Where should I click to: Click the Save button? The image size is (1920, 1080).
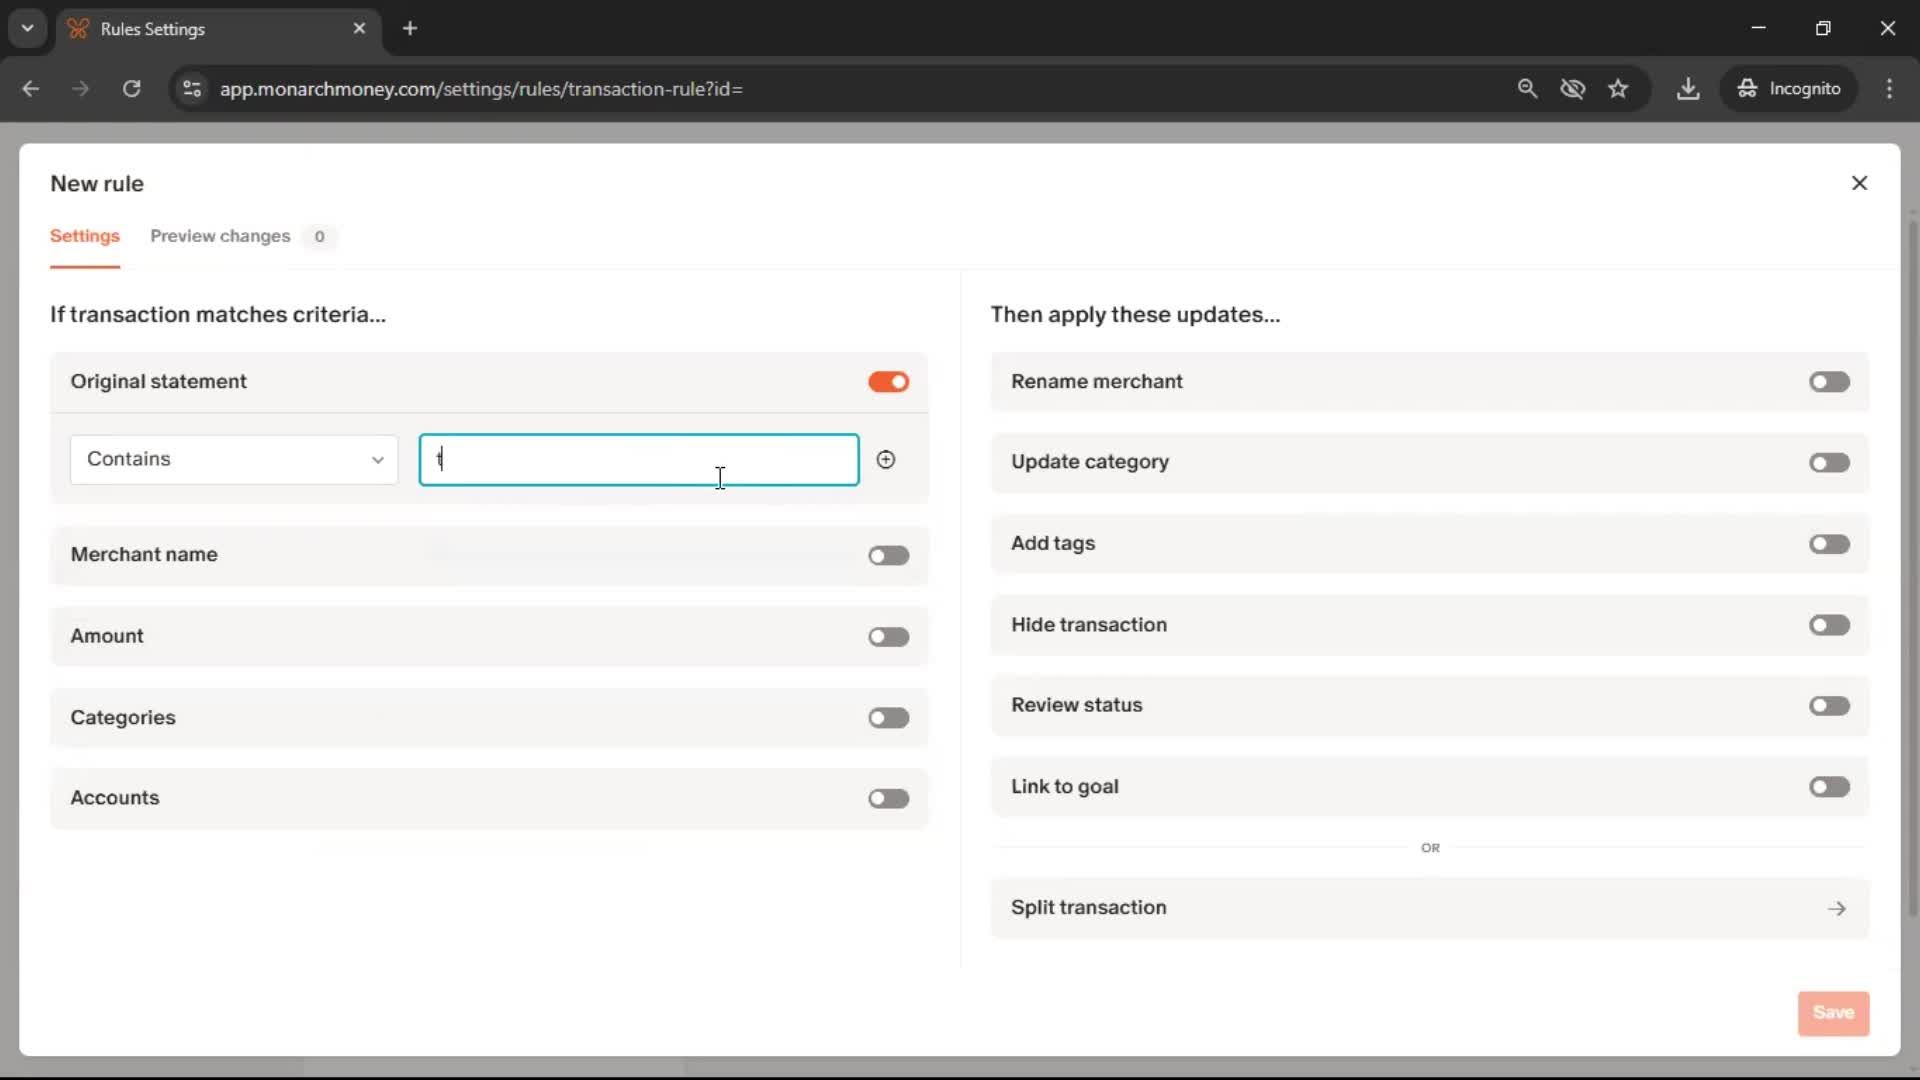click(x=1832, y=1012)
